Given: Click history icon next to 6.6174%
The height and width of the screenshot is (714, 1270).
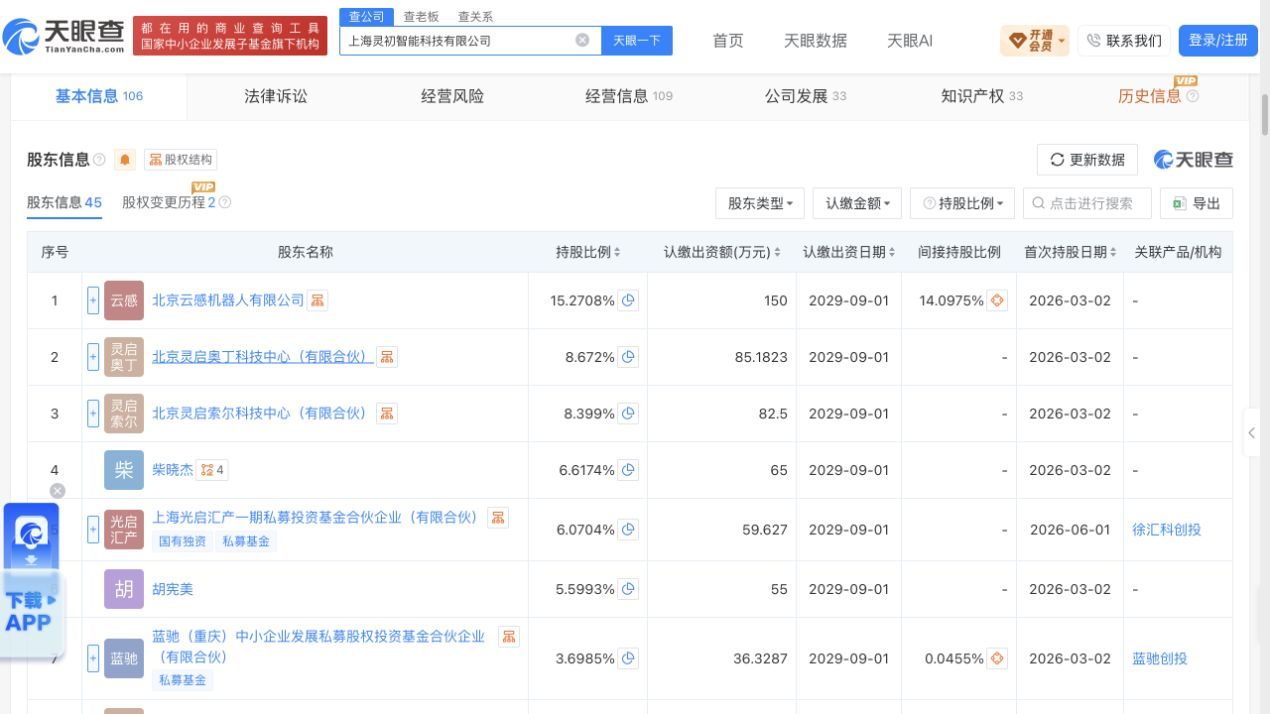Looking at the screenshot, I should tap(628, 470).
